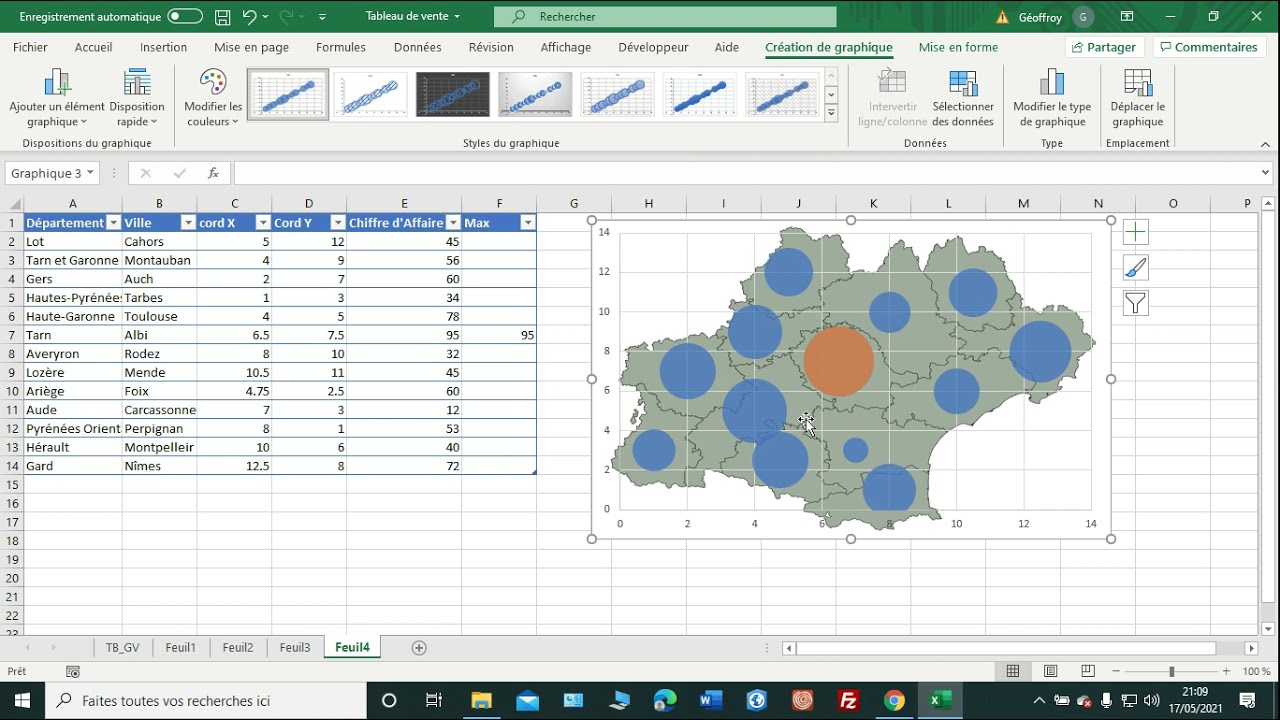Screen dimensions: 1280x720
Task: Open the Max column filter dropdown
Action: 527,223
